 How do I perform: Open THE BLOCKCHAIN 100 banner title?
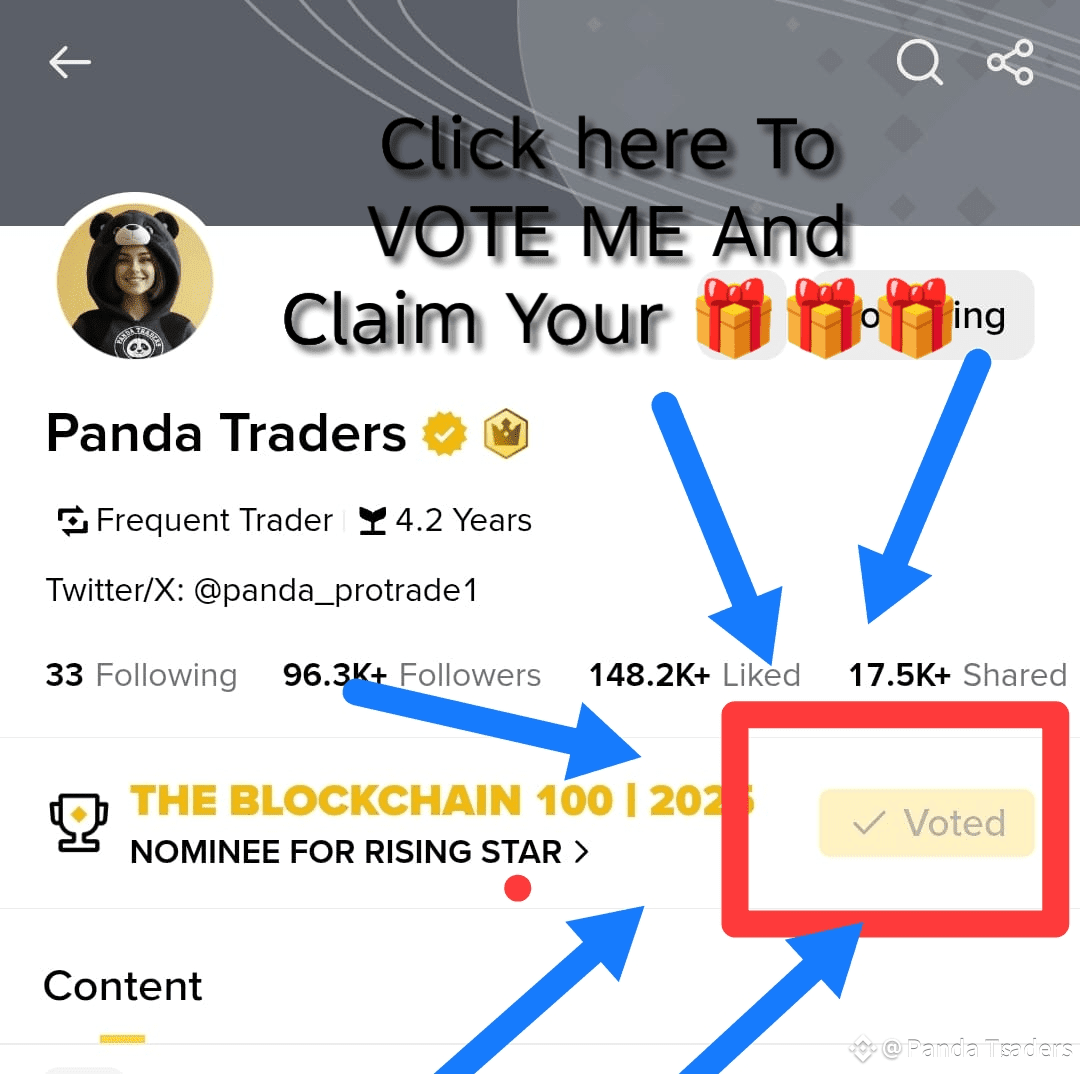pos(442,801)
